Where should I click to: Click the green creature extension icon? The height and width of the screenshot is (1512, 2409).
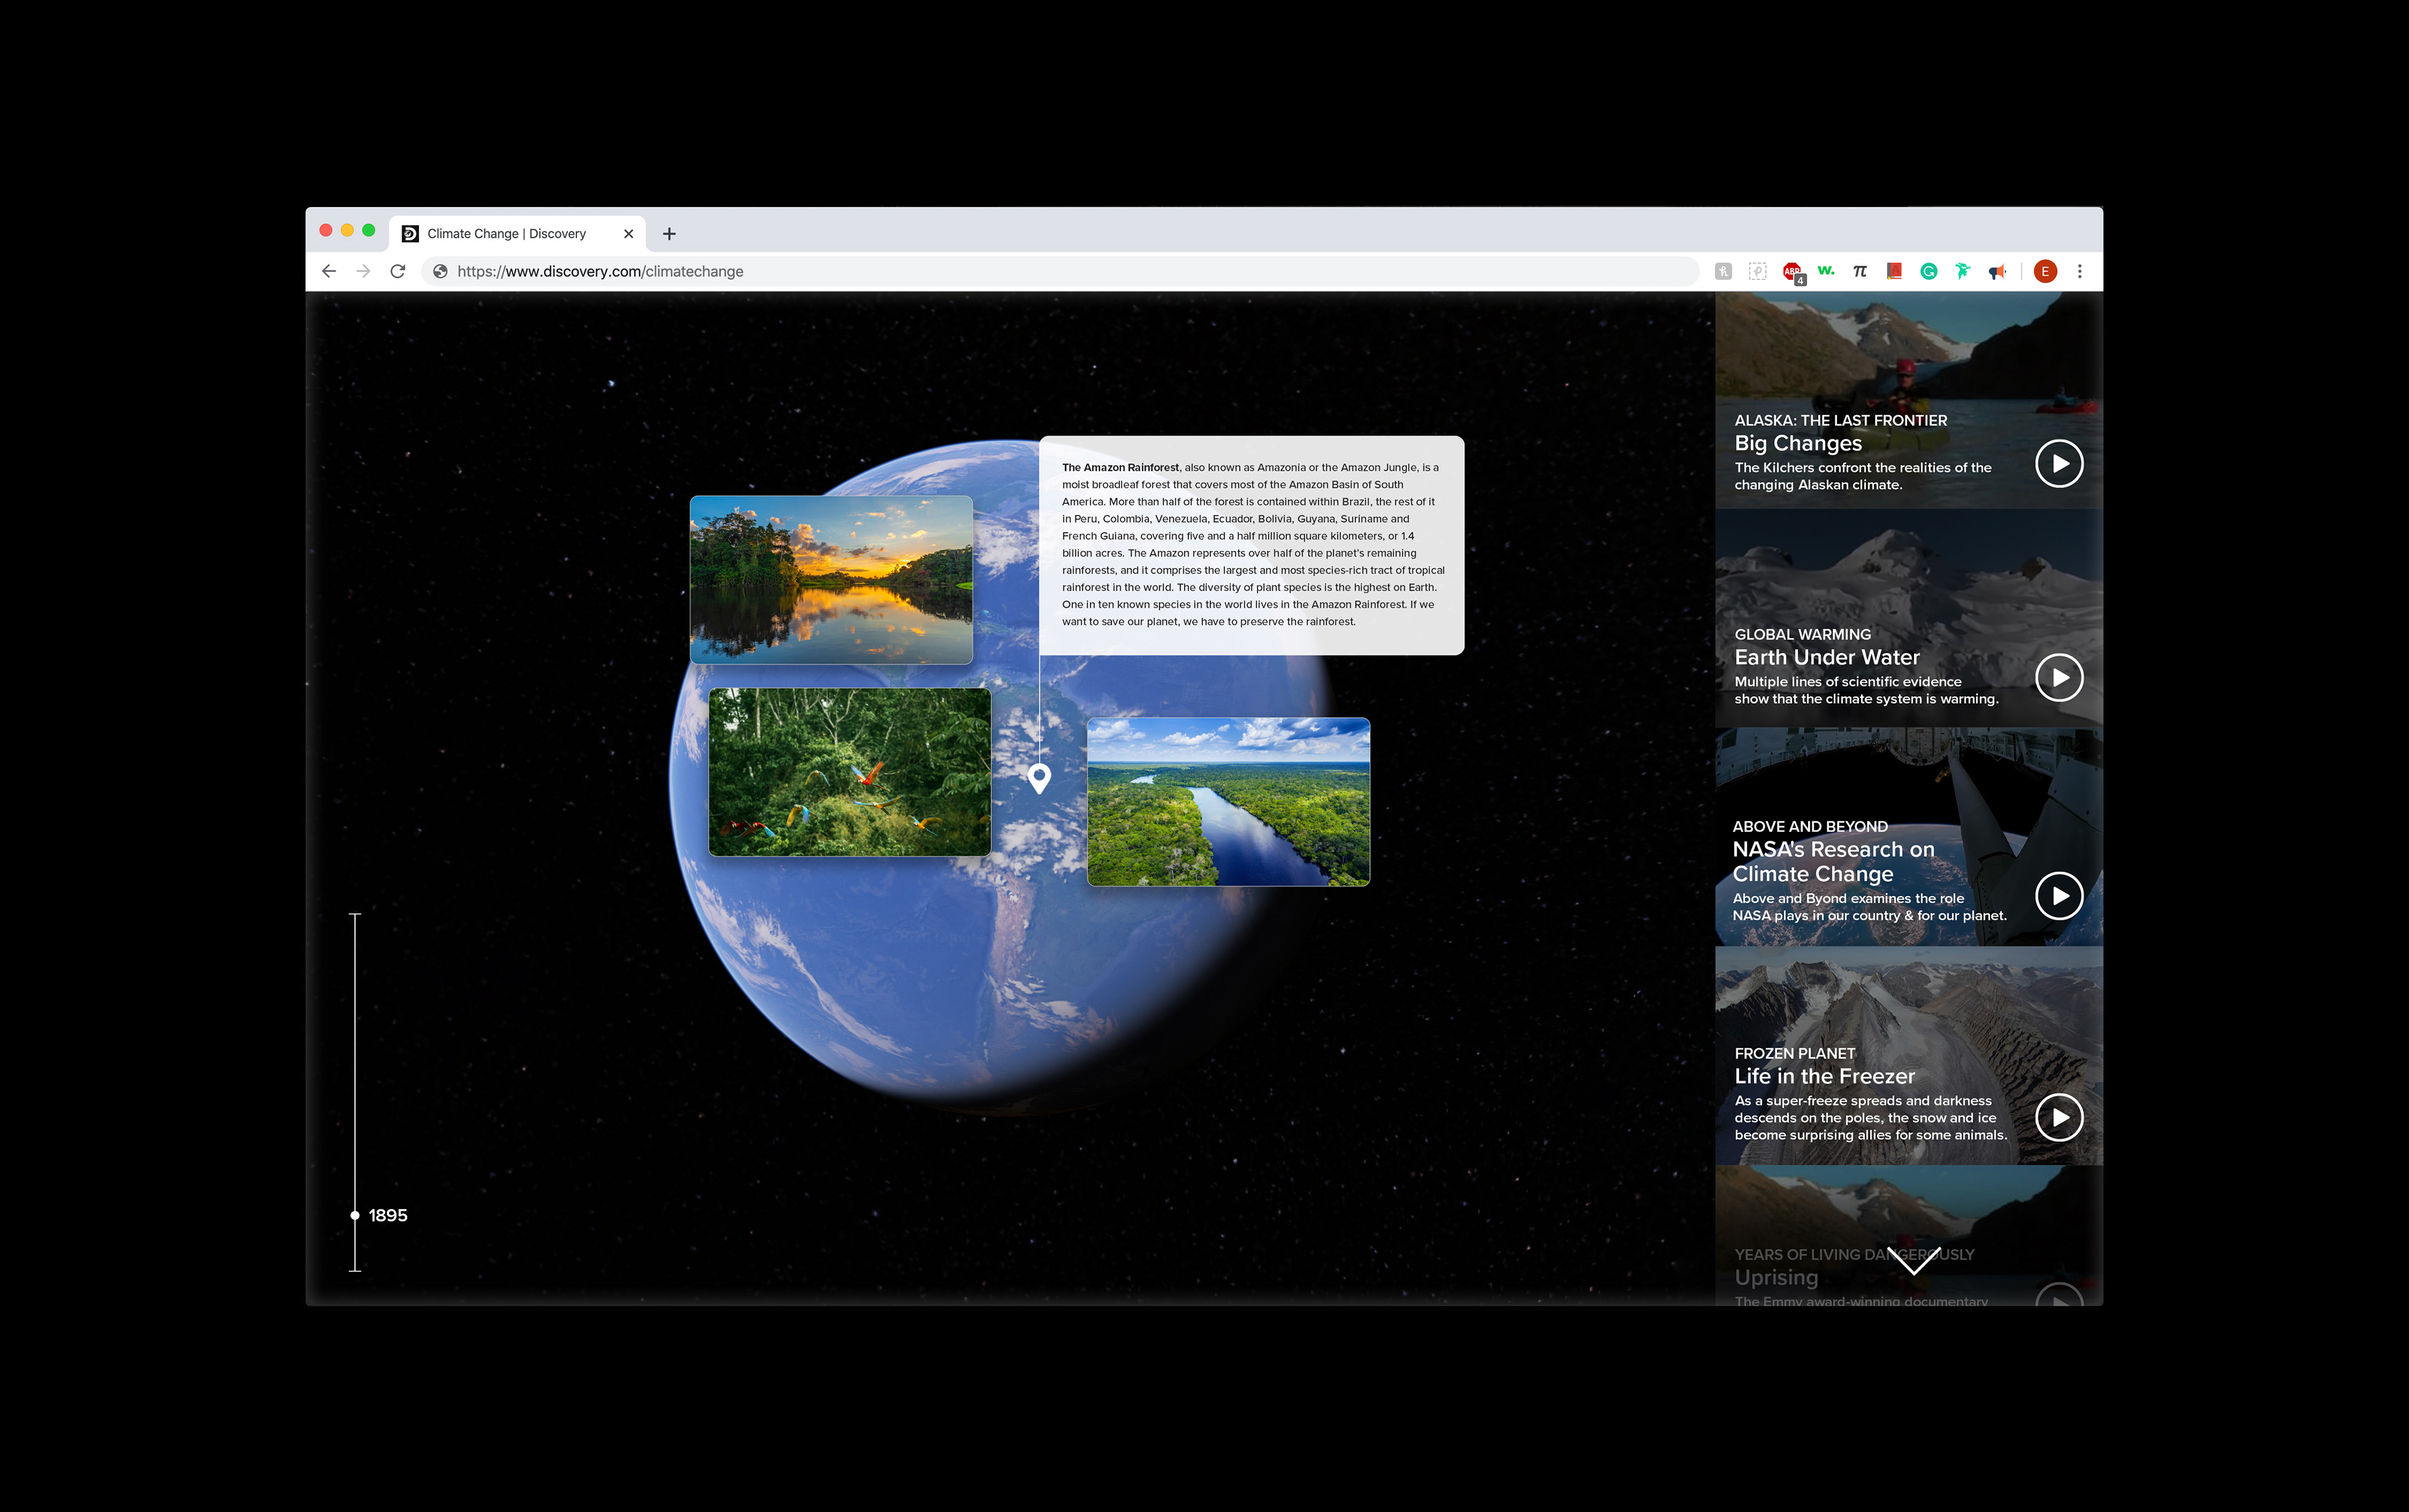click(x=1962, y=271)
